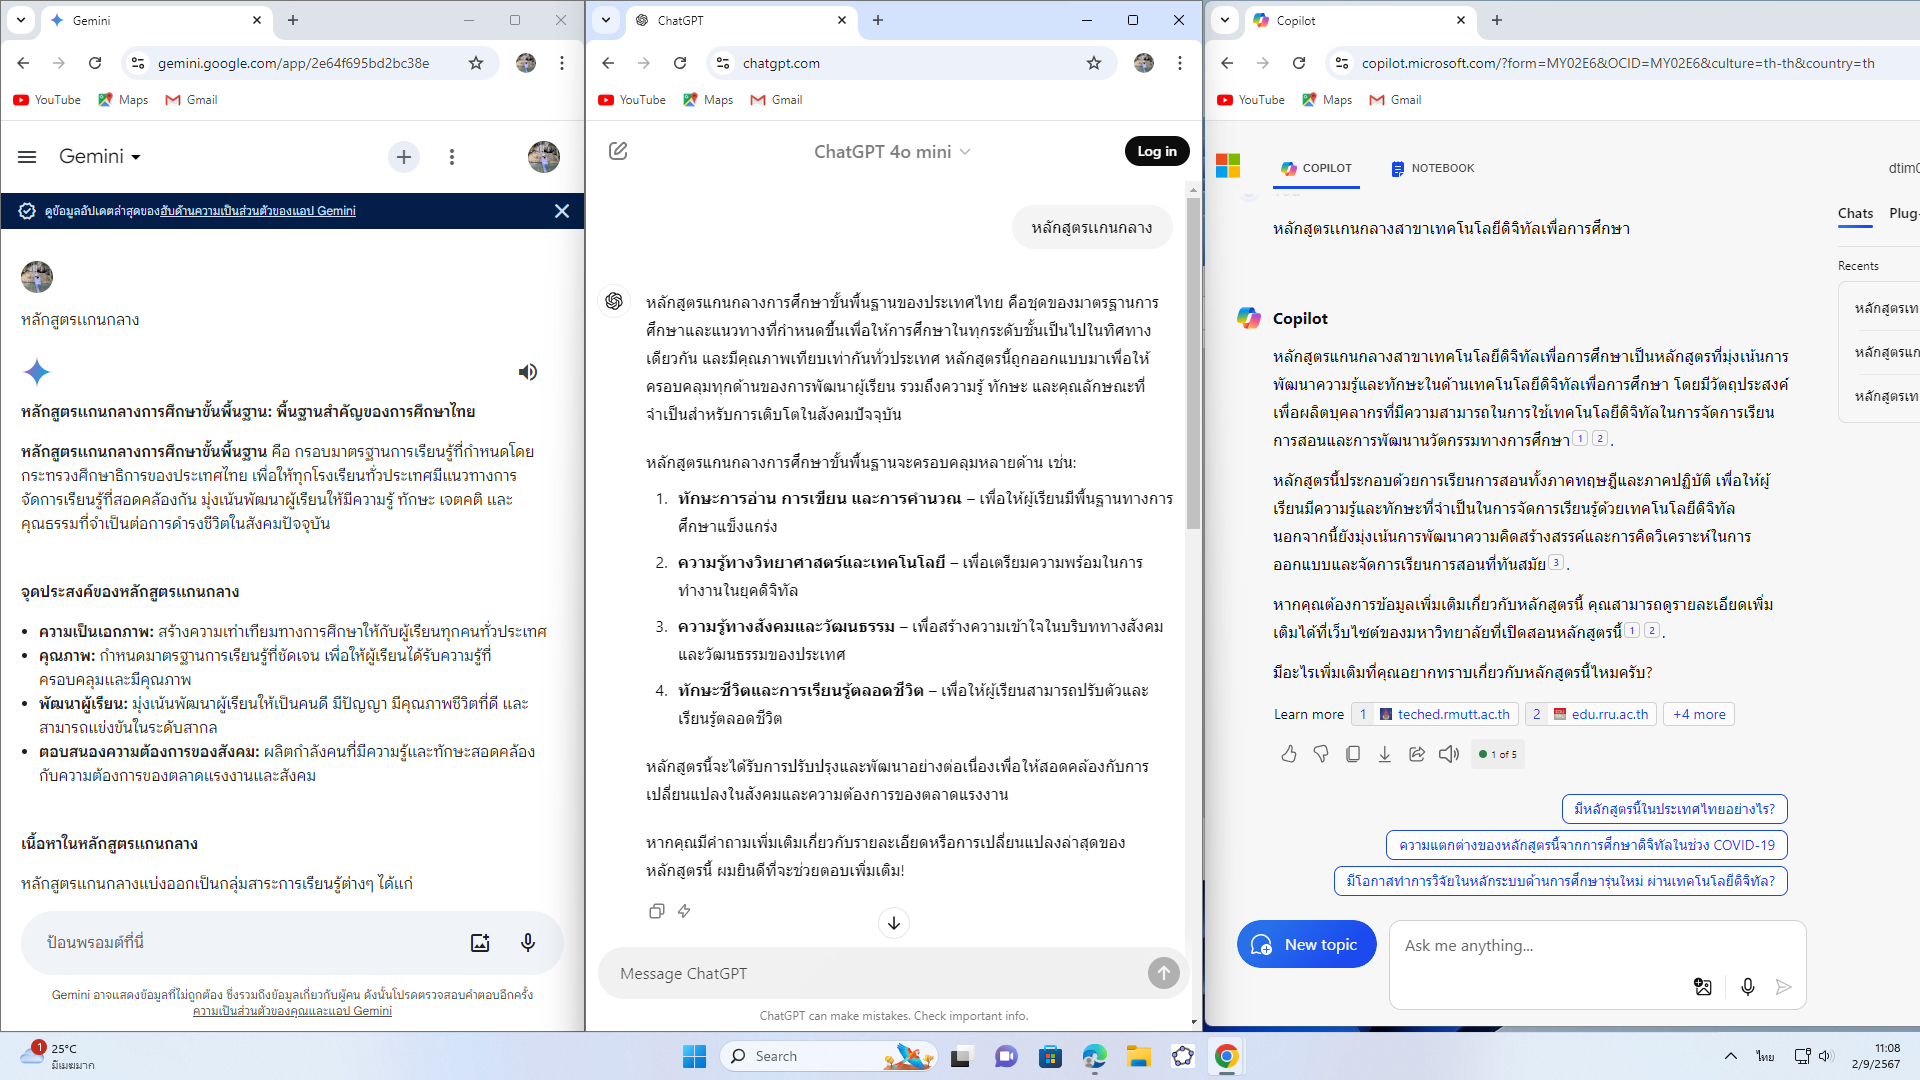Click ChatGPT's new chat pencil icon
Screen dimensions: 1920x1080
click(x=618, y=151)
